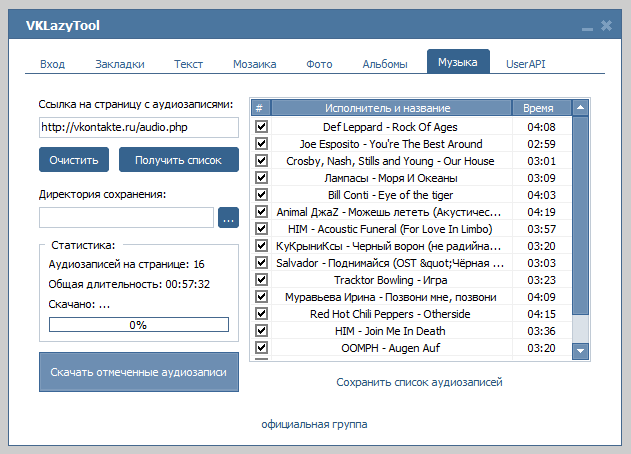
Task: Click the audio page URL input field
Action: pos(139,127)
